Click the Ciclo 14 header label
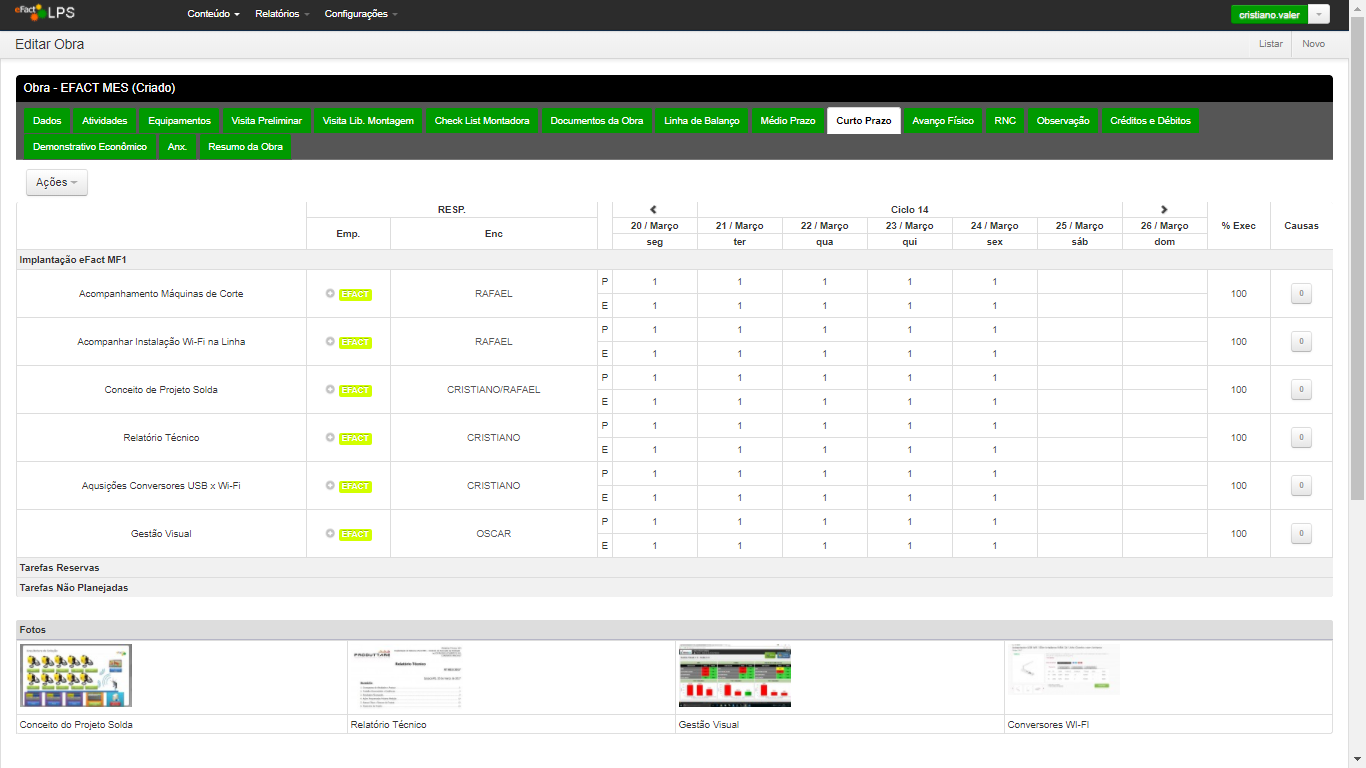This screenshot has width=1366, height=768. (x=910, y=210)
